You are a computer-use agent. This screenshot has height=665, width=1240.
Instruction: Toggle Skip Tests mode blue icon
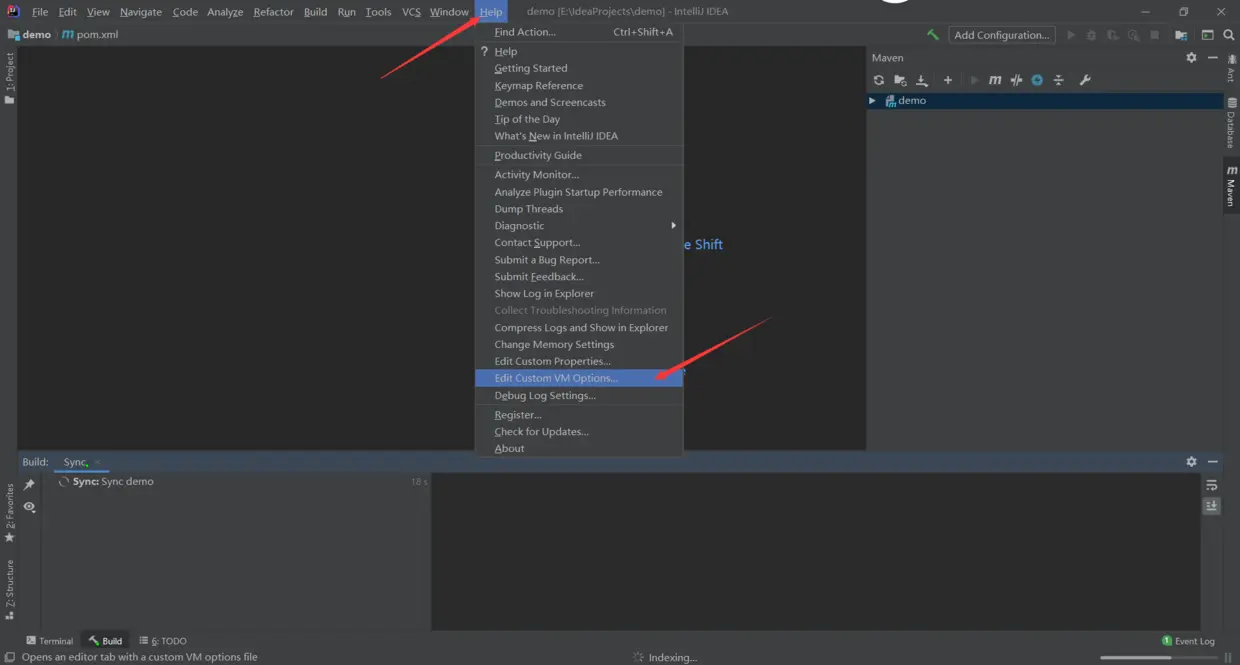(1037, 80)
